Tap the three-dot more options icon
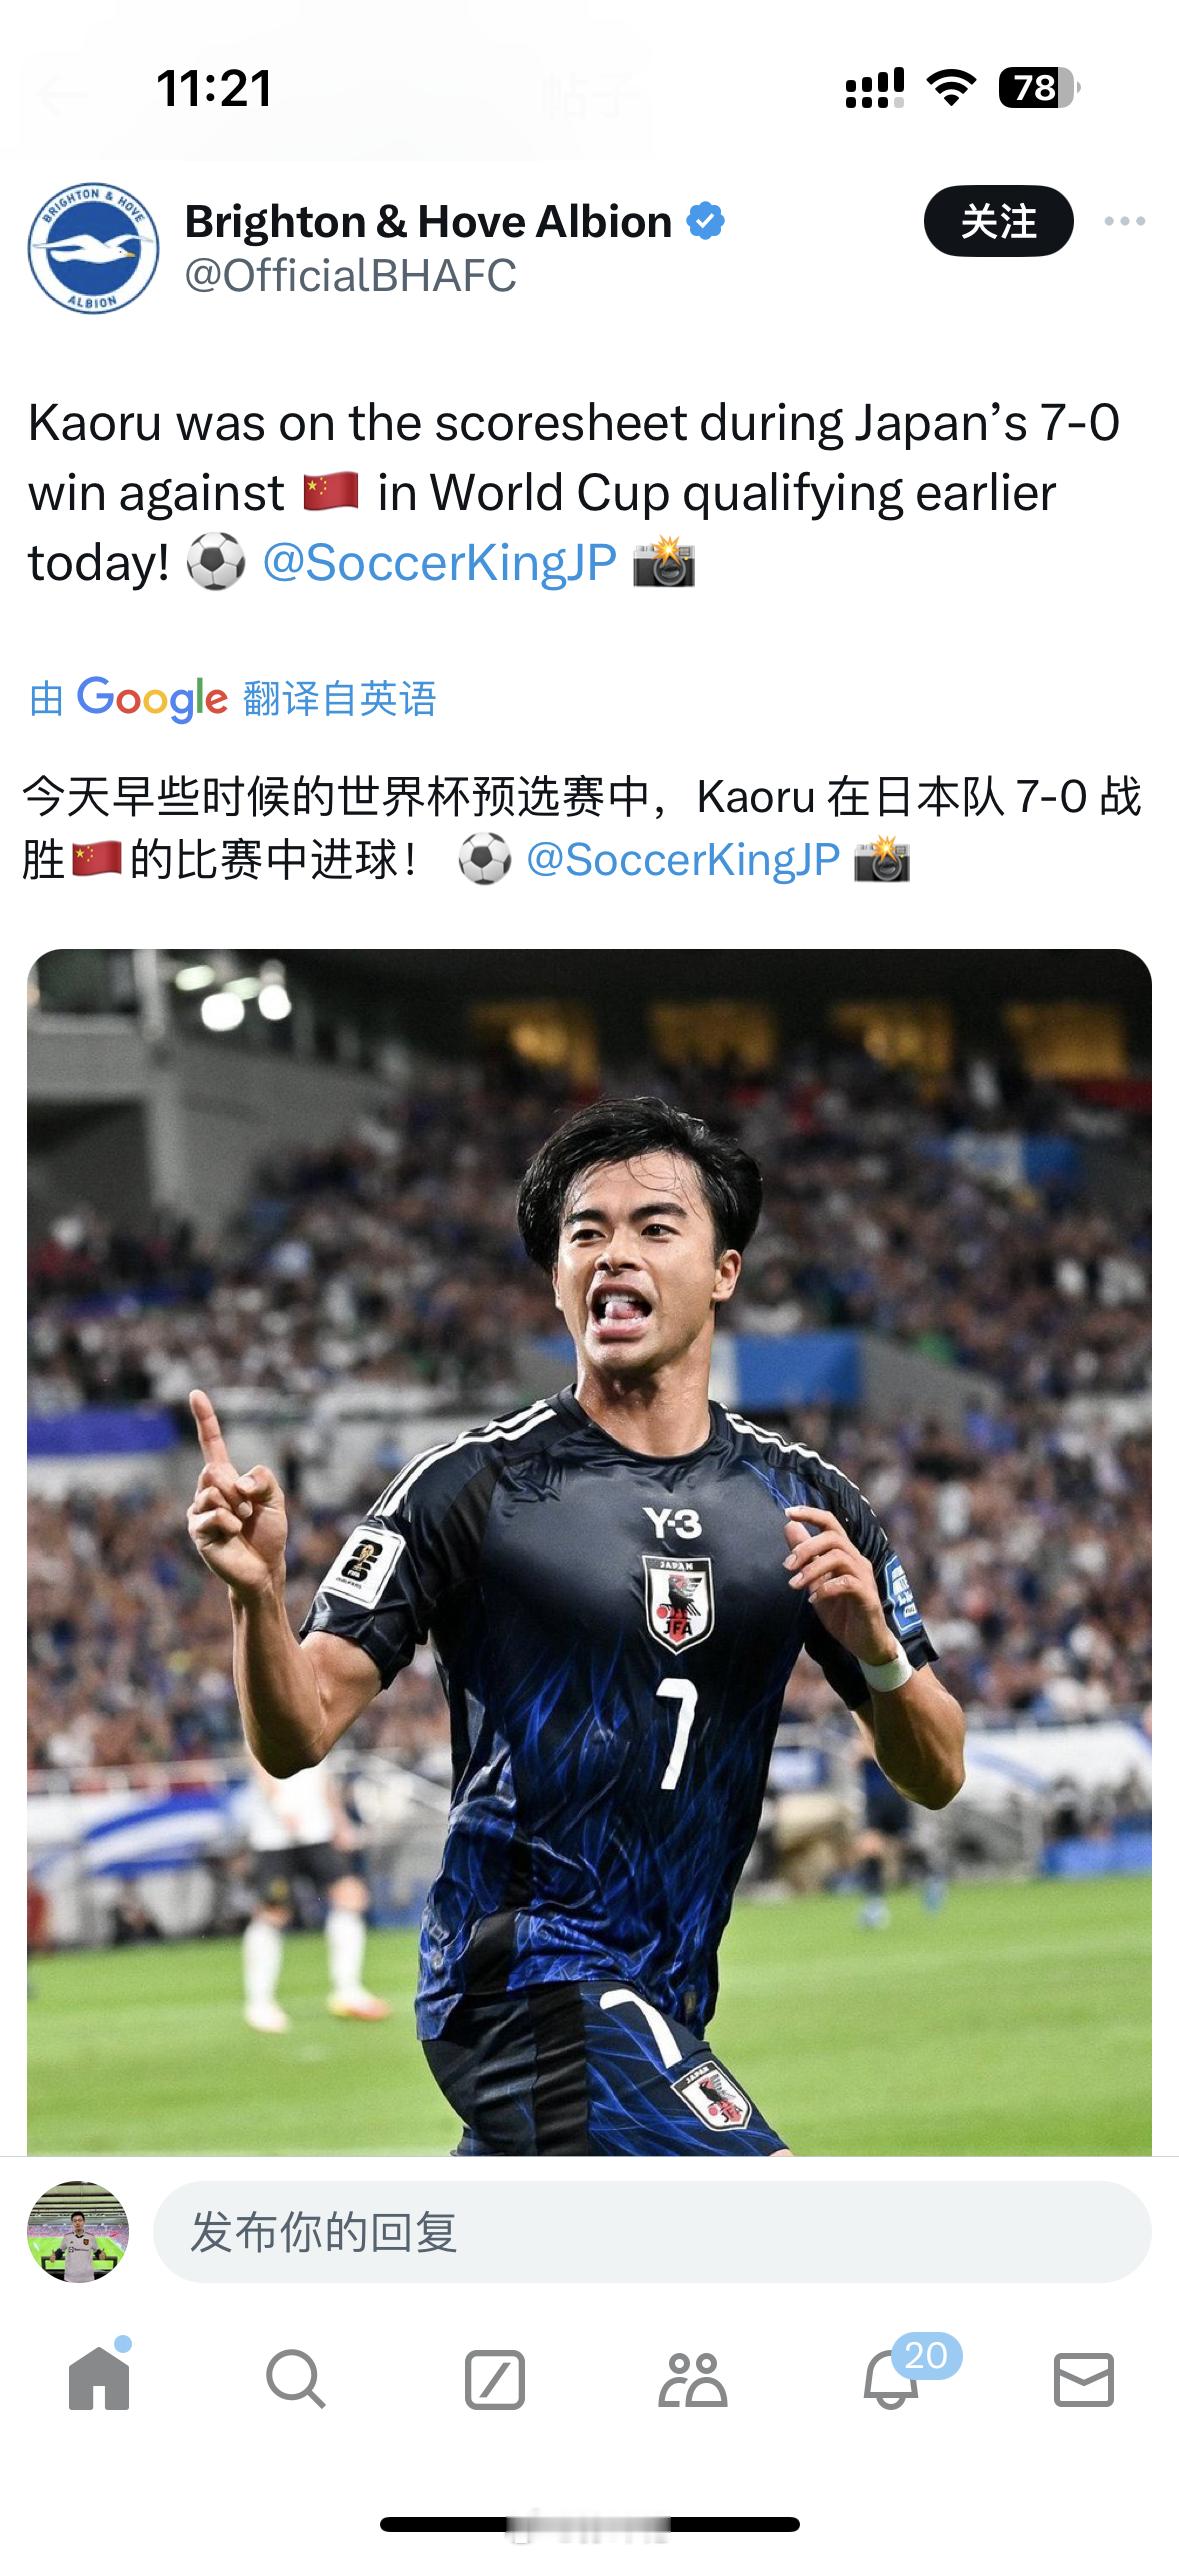 (1124, 221)
